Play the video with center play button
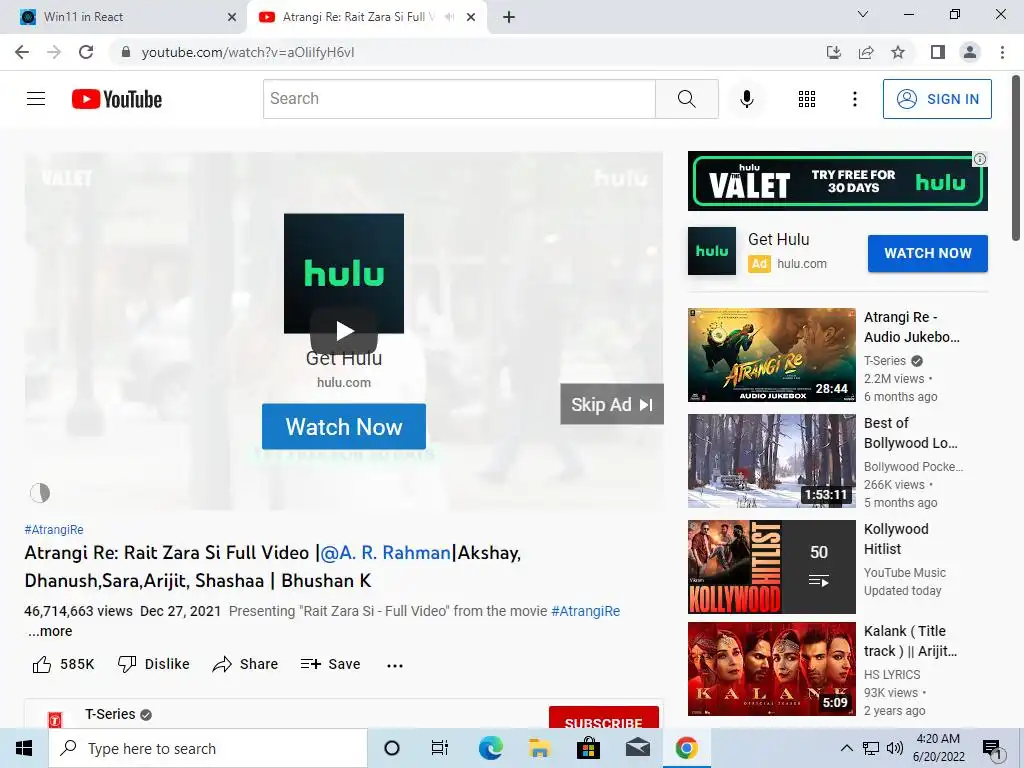The width and height of the screenshot is (1024, 768). click(344, 330)
